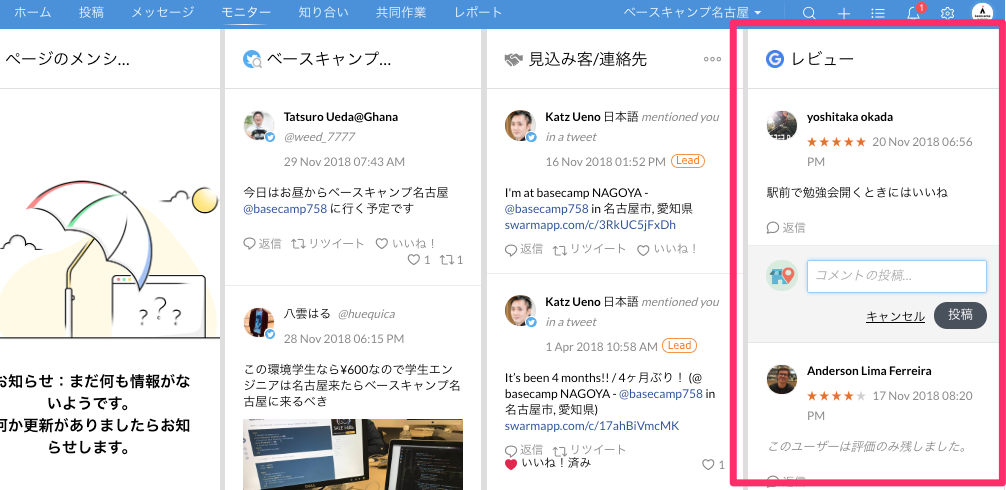Go to the ホーム tab
This screenshot has height=490, width=1006.
pos(33,12)
